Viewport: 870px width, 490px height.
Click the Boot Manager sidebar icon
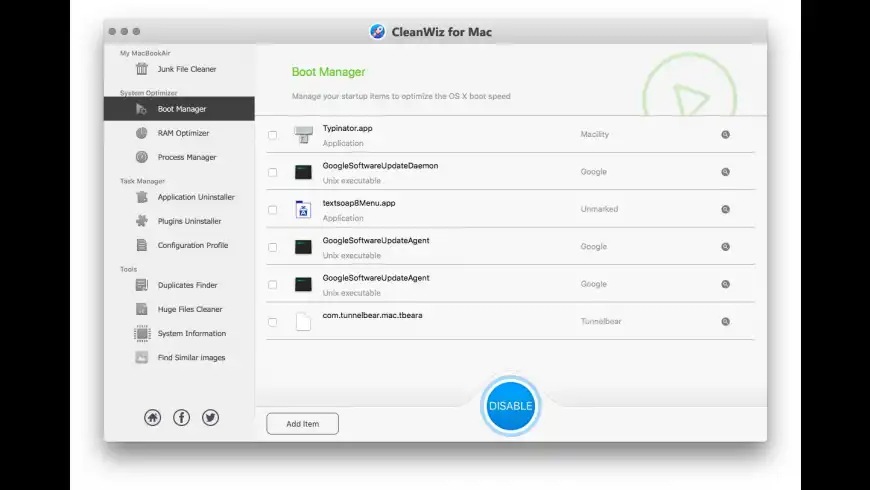coord(141,109)
